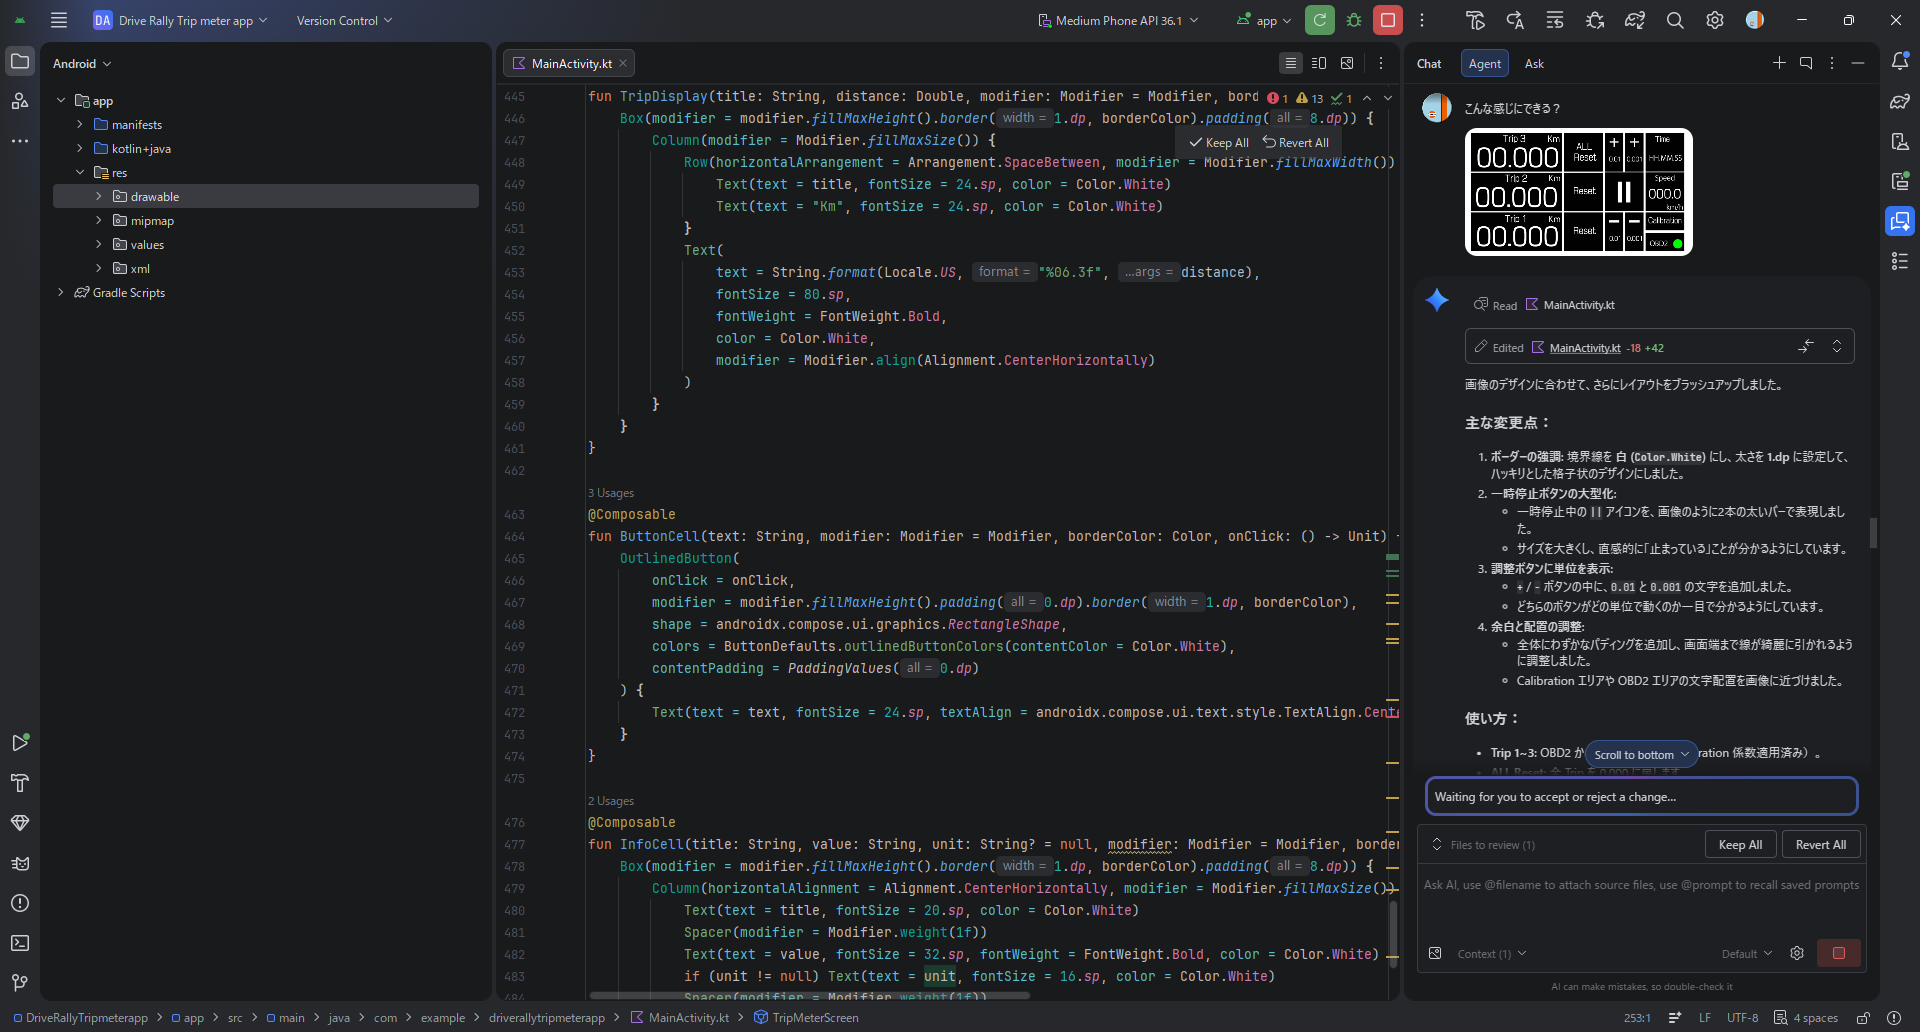The image size is (1920, 1032).
Task: Switch editor to code-only view
Action: (1291, 63)
